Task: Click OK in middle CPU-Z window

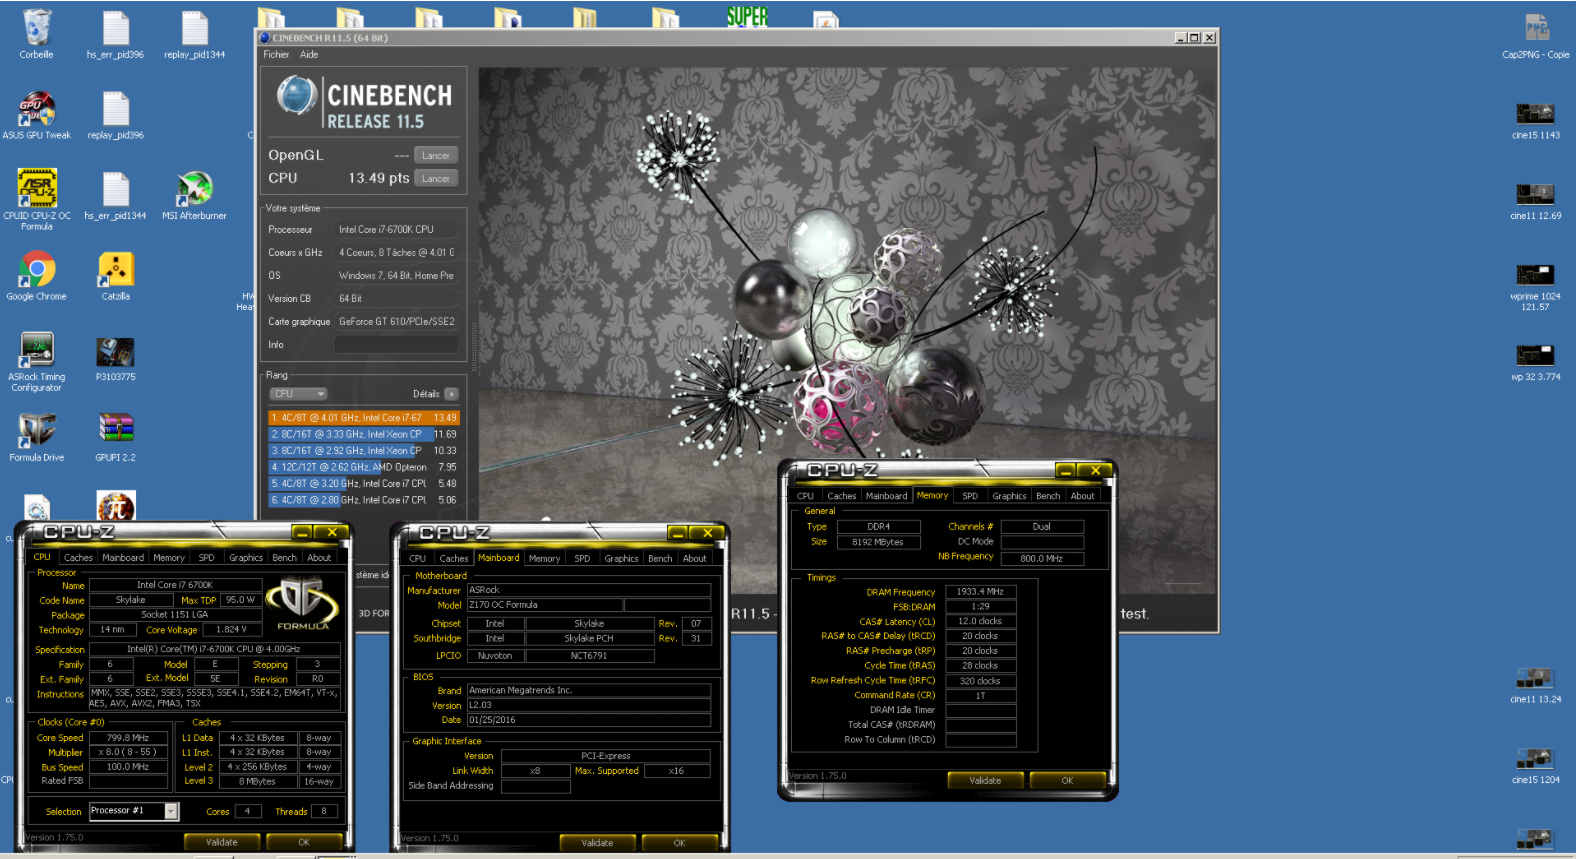Action: (680, 843)
